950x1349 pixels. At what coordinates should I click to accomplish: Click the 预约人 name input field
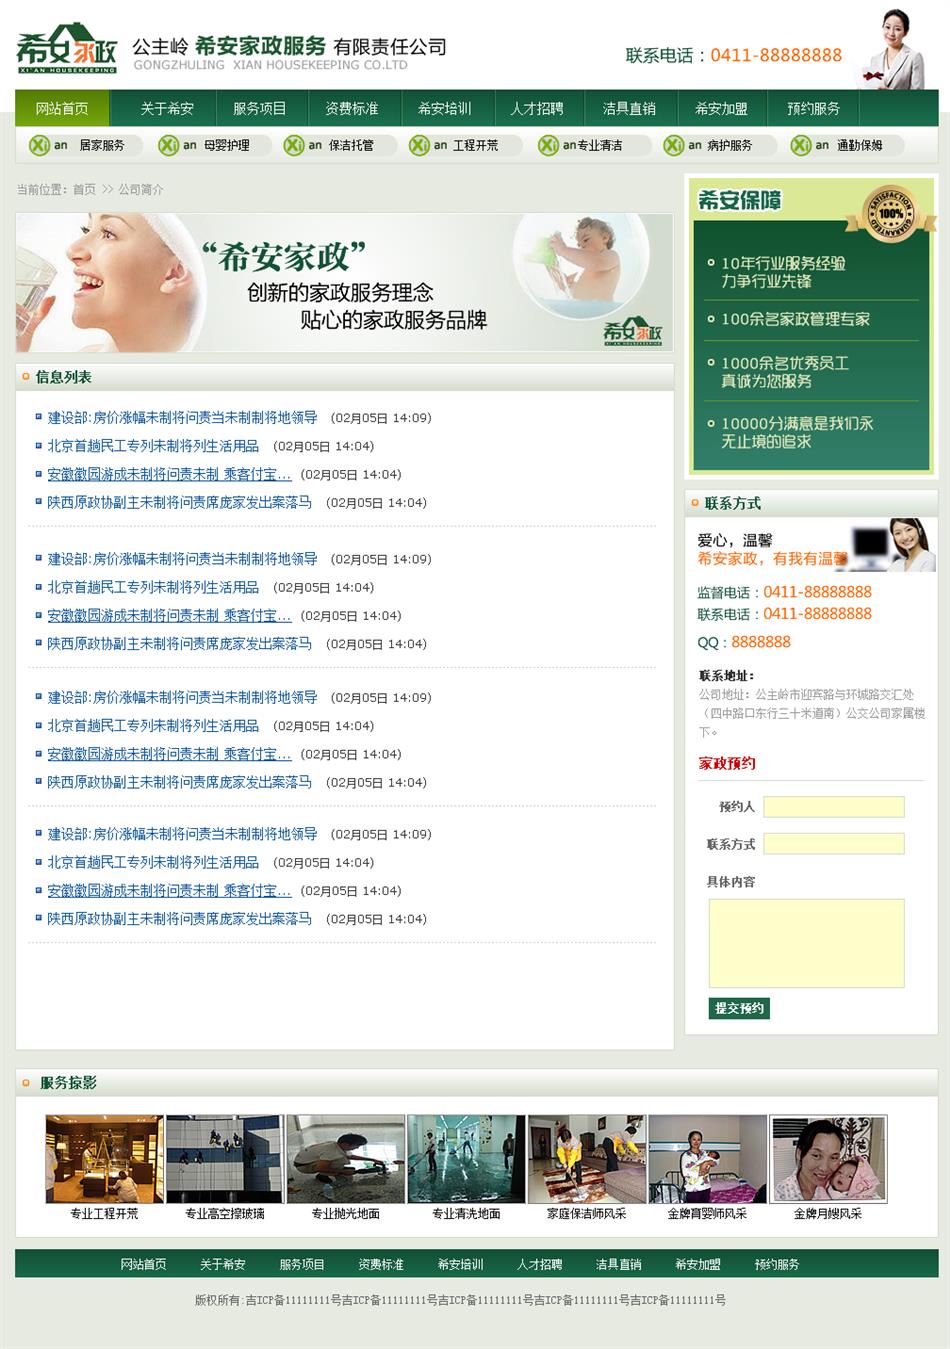833,807
